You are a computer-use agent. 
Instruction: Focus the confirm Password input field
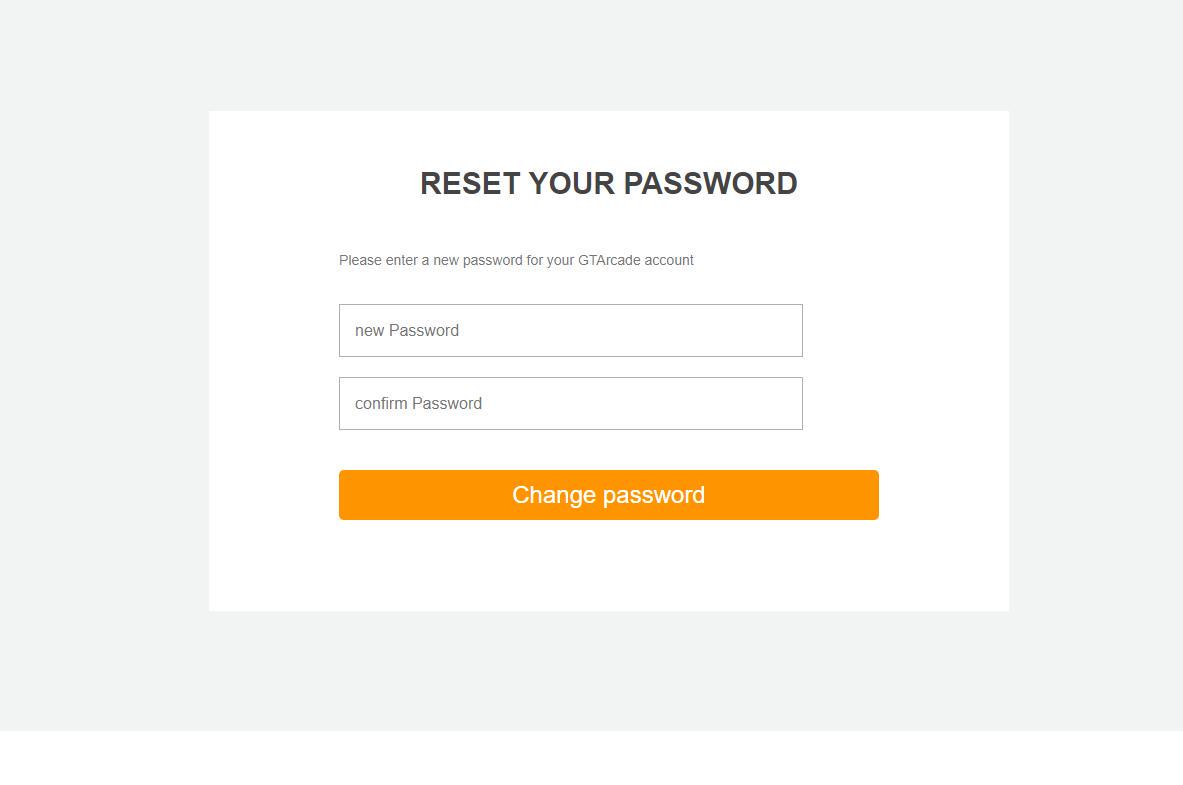pos(570,403)
